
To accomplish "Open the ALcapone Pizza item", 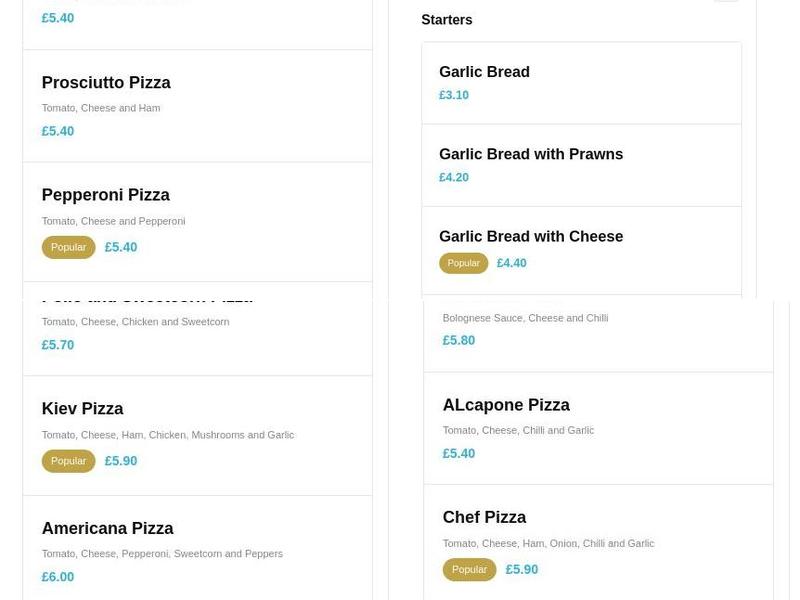I will [506, 405].
